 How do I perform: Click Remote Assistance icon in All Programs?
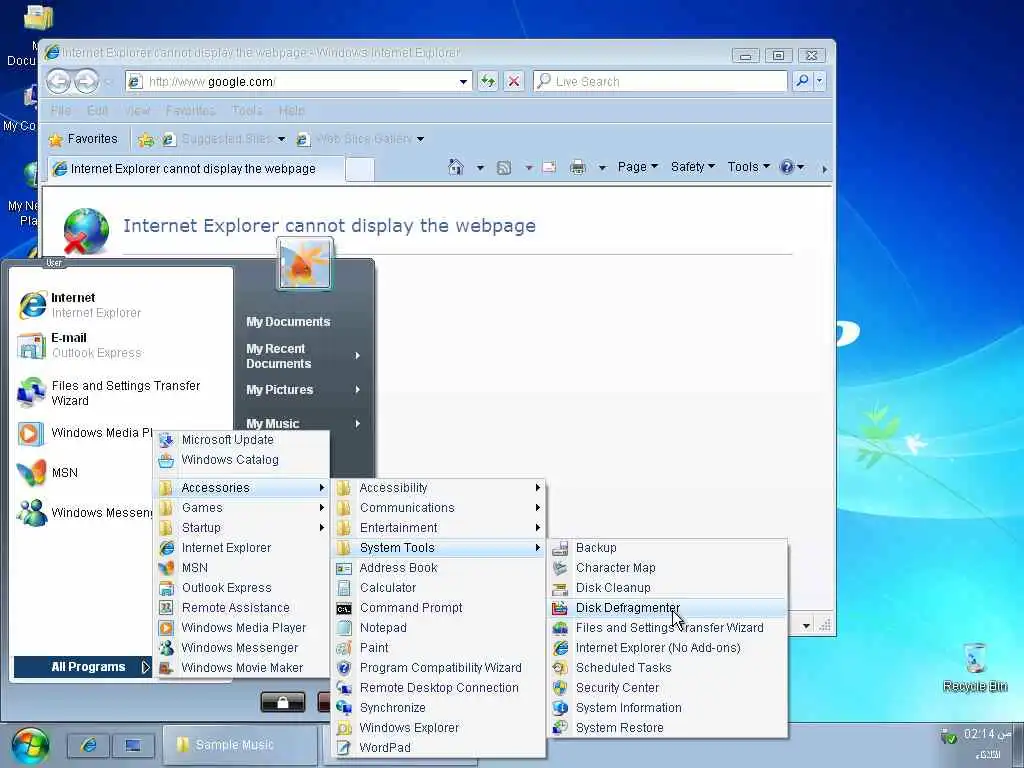167,607
